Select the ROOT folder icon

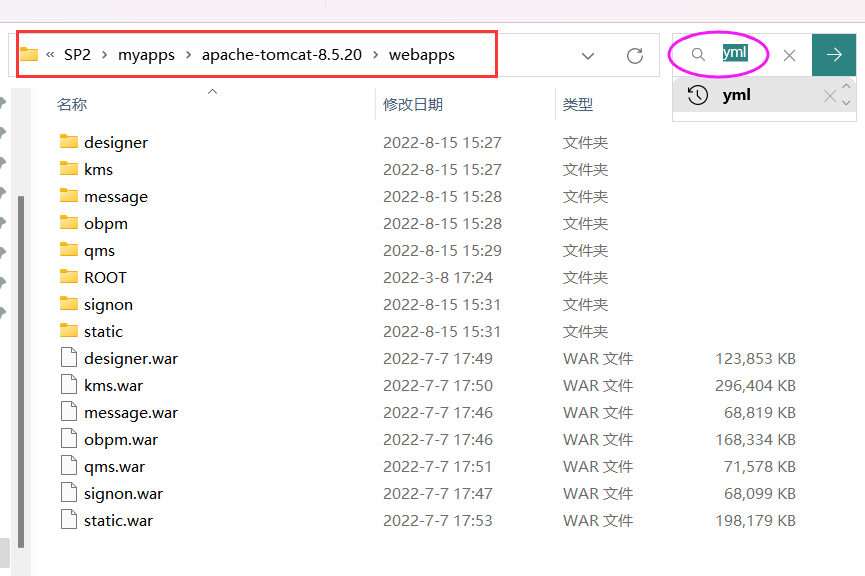(69, 277)
